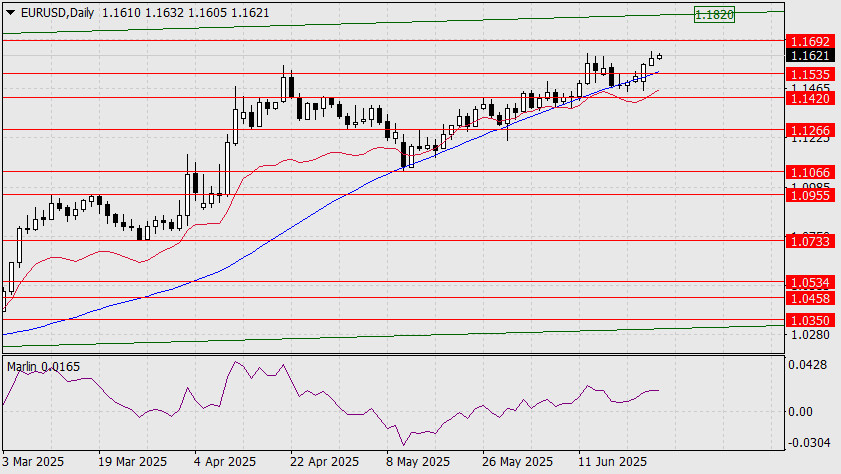Image resolution: width=841 pixels, height=474 pixels.
Task: Click the 8 May 2025 date marker
Action: (x=418, y=462)
